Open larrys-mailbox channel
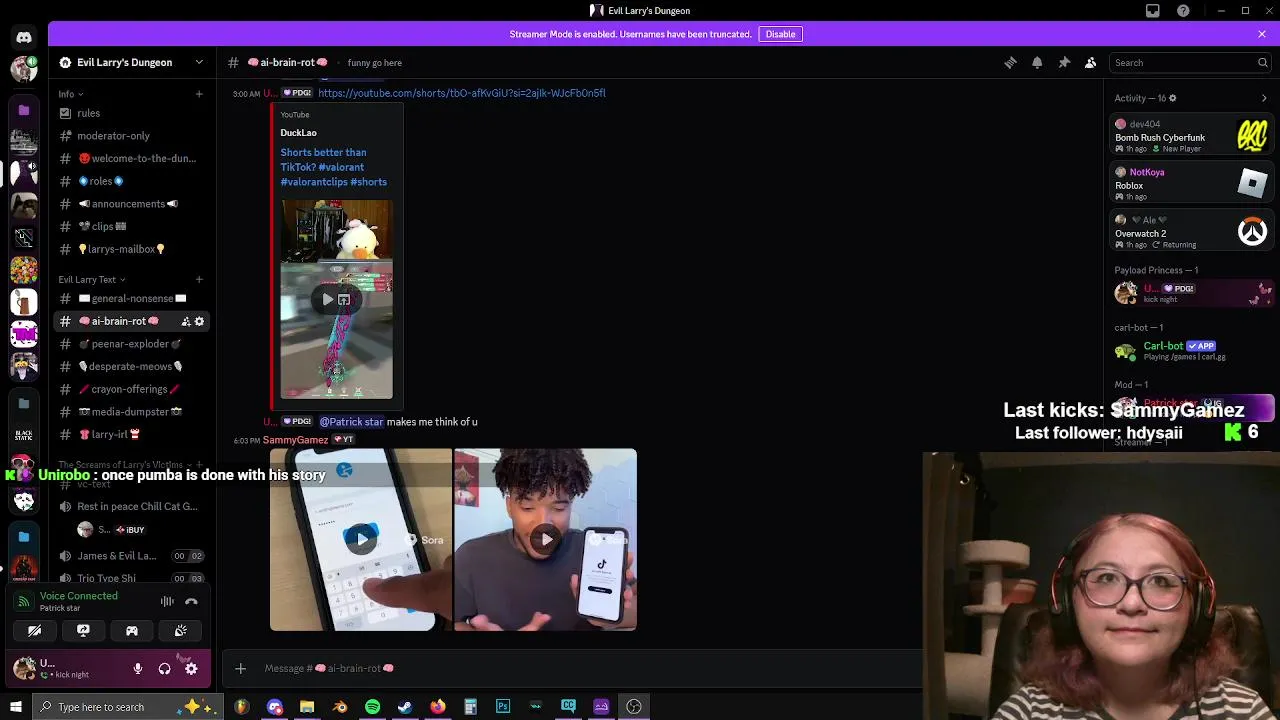The image size is (1280, 720). pos(131,249)
